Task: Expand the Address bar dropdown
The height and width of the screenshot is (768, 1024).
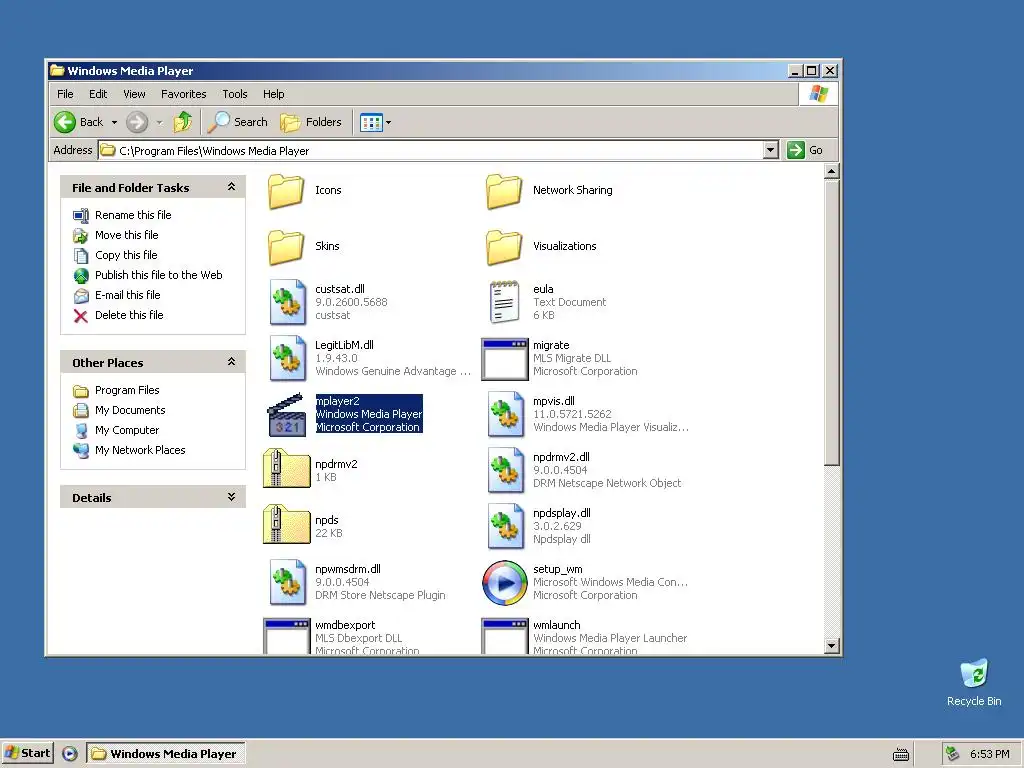Action: [771, 150]
